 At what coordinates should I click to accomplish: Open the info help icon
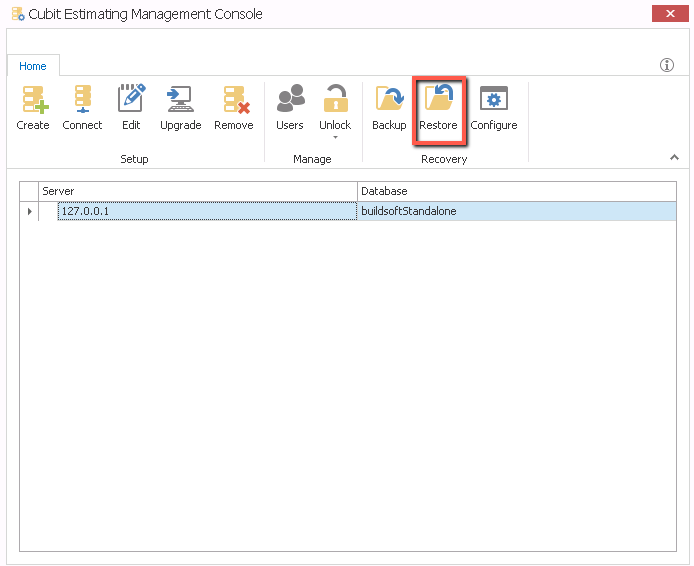[x=667, y=65]
